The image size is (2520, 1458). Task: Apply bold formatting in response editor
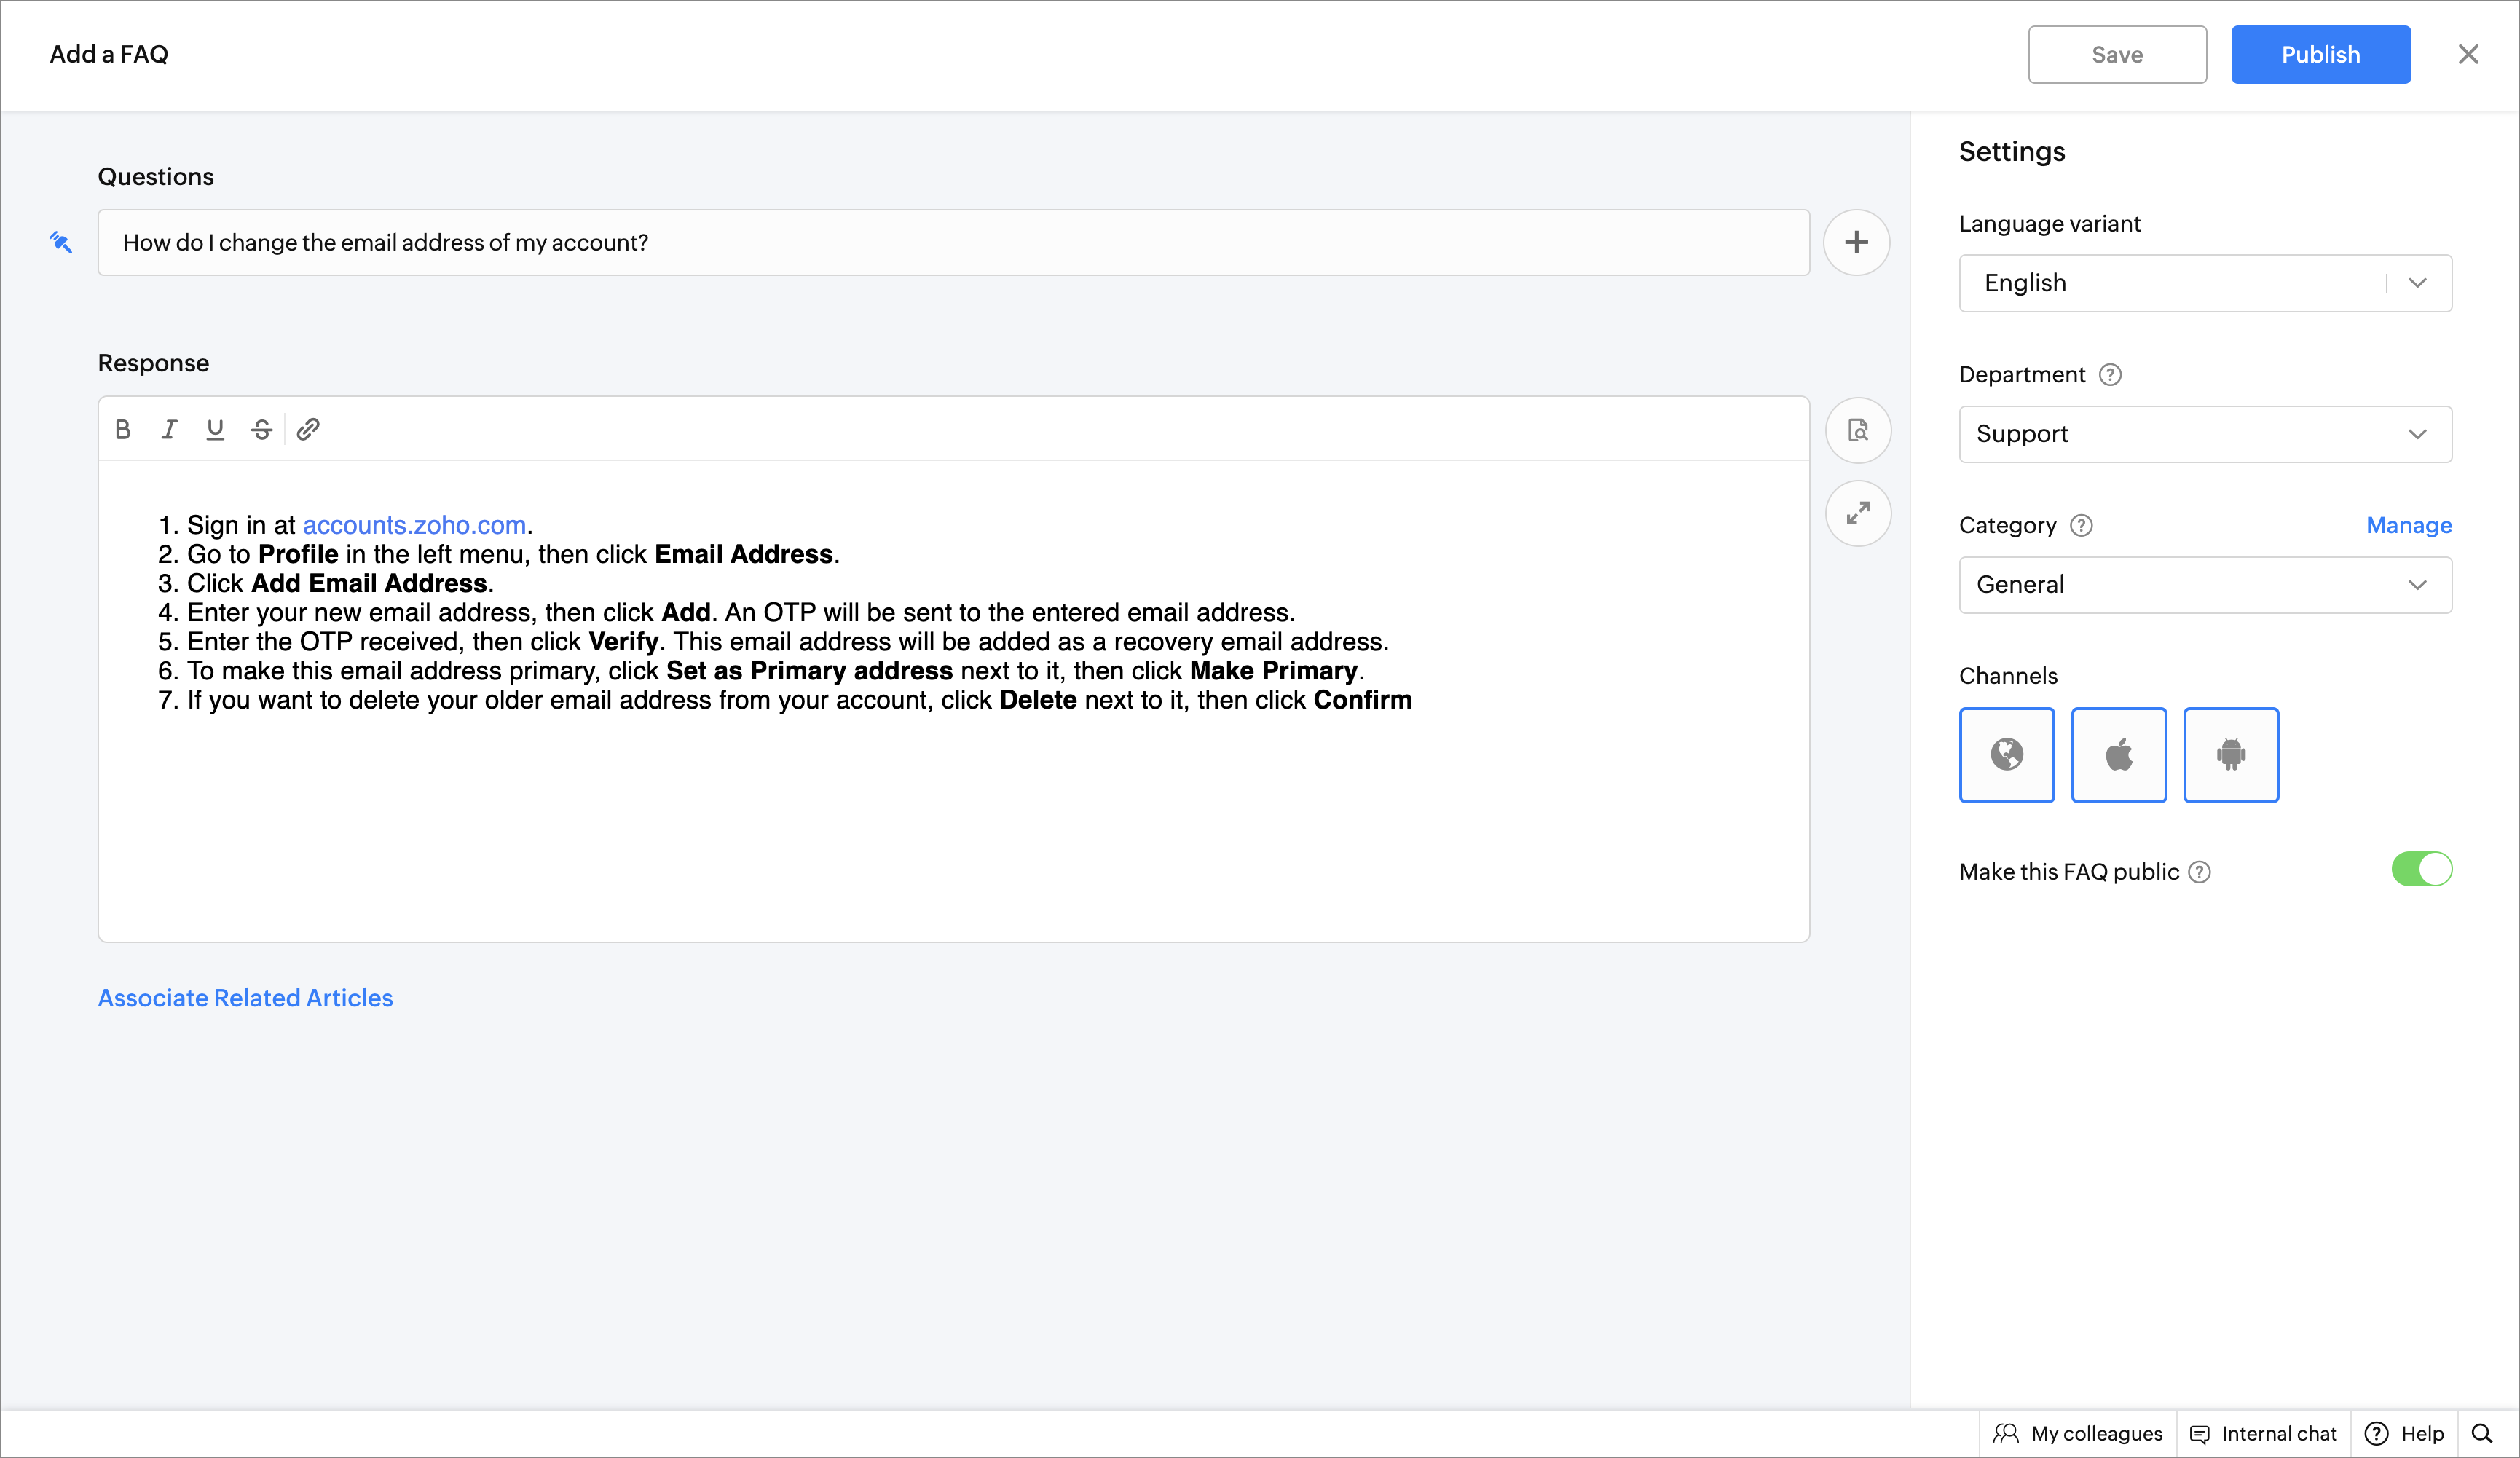tap(123, 429)
